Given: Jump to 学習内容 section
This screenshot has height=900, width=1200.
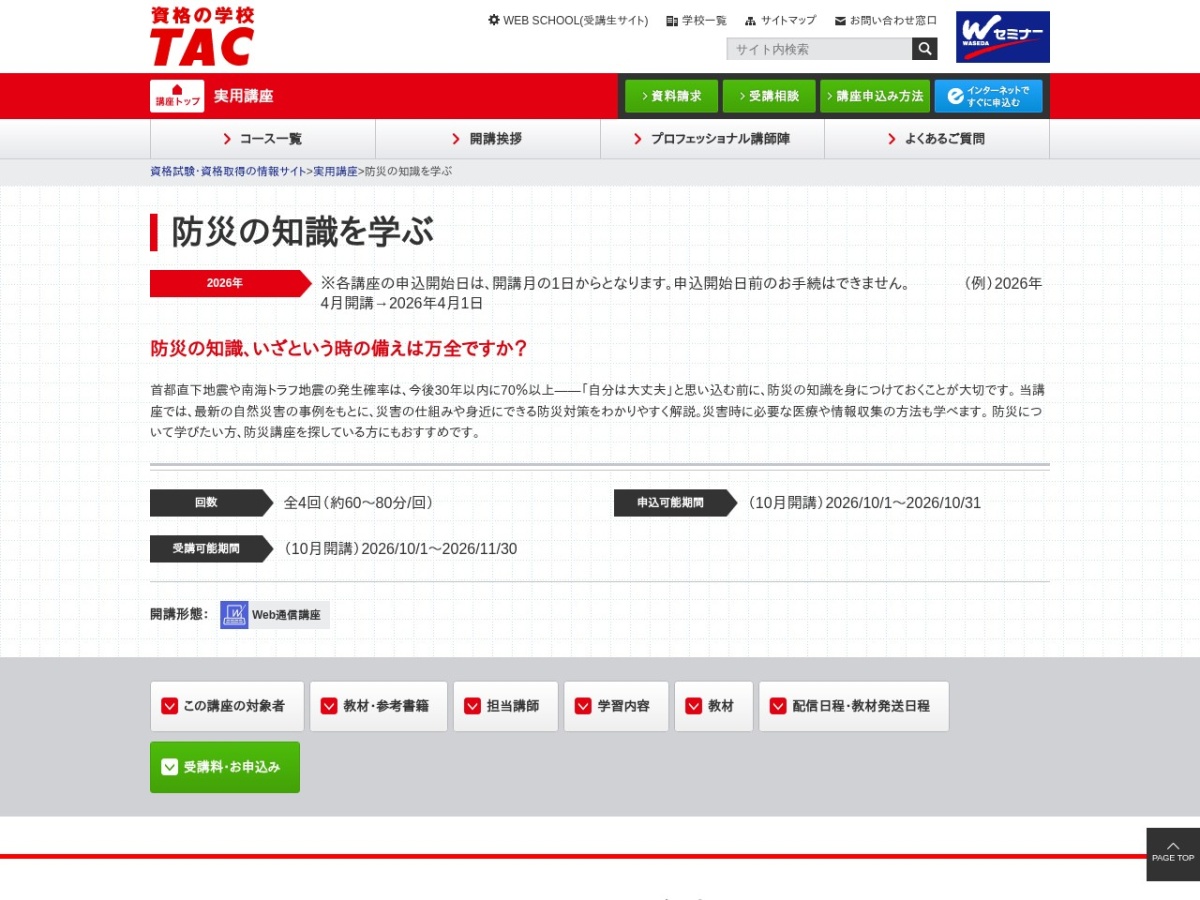Looking at the screenshot, I should pyautogui.click(x=616, y=706).
